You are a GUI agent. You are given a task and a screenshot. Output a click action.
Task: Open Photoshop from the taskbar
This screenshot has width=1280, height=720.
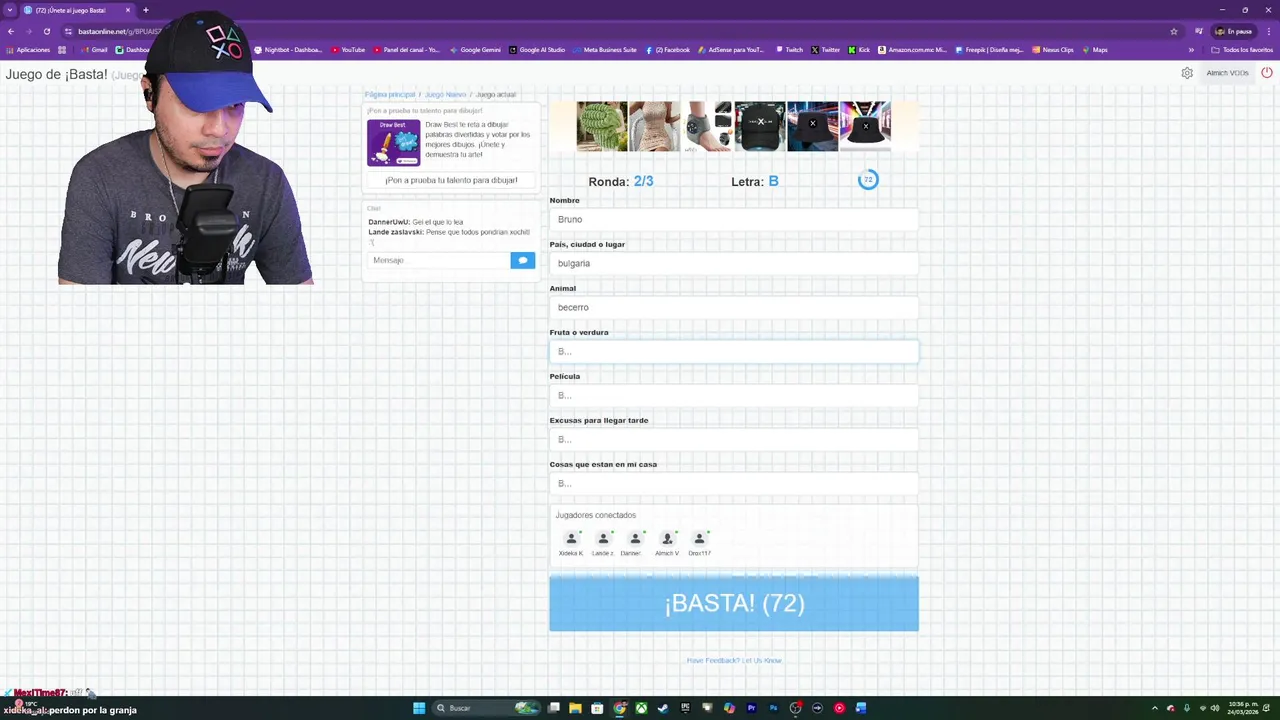pos(773,708)
